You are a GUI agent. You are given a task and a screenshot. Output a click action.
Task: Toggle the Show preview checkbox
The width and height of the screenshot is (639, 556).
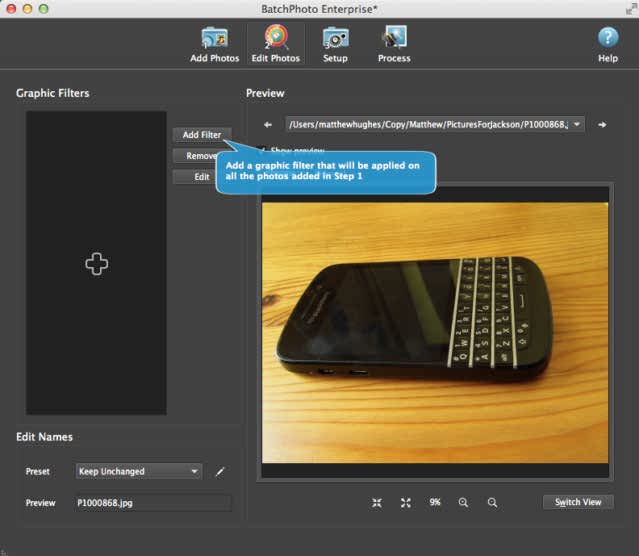[261, 150]
